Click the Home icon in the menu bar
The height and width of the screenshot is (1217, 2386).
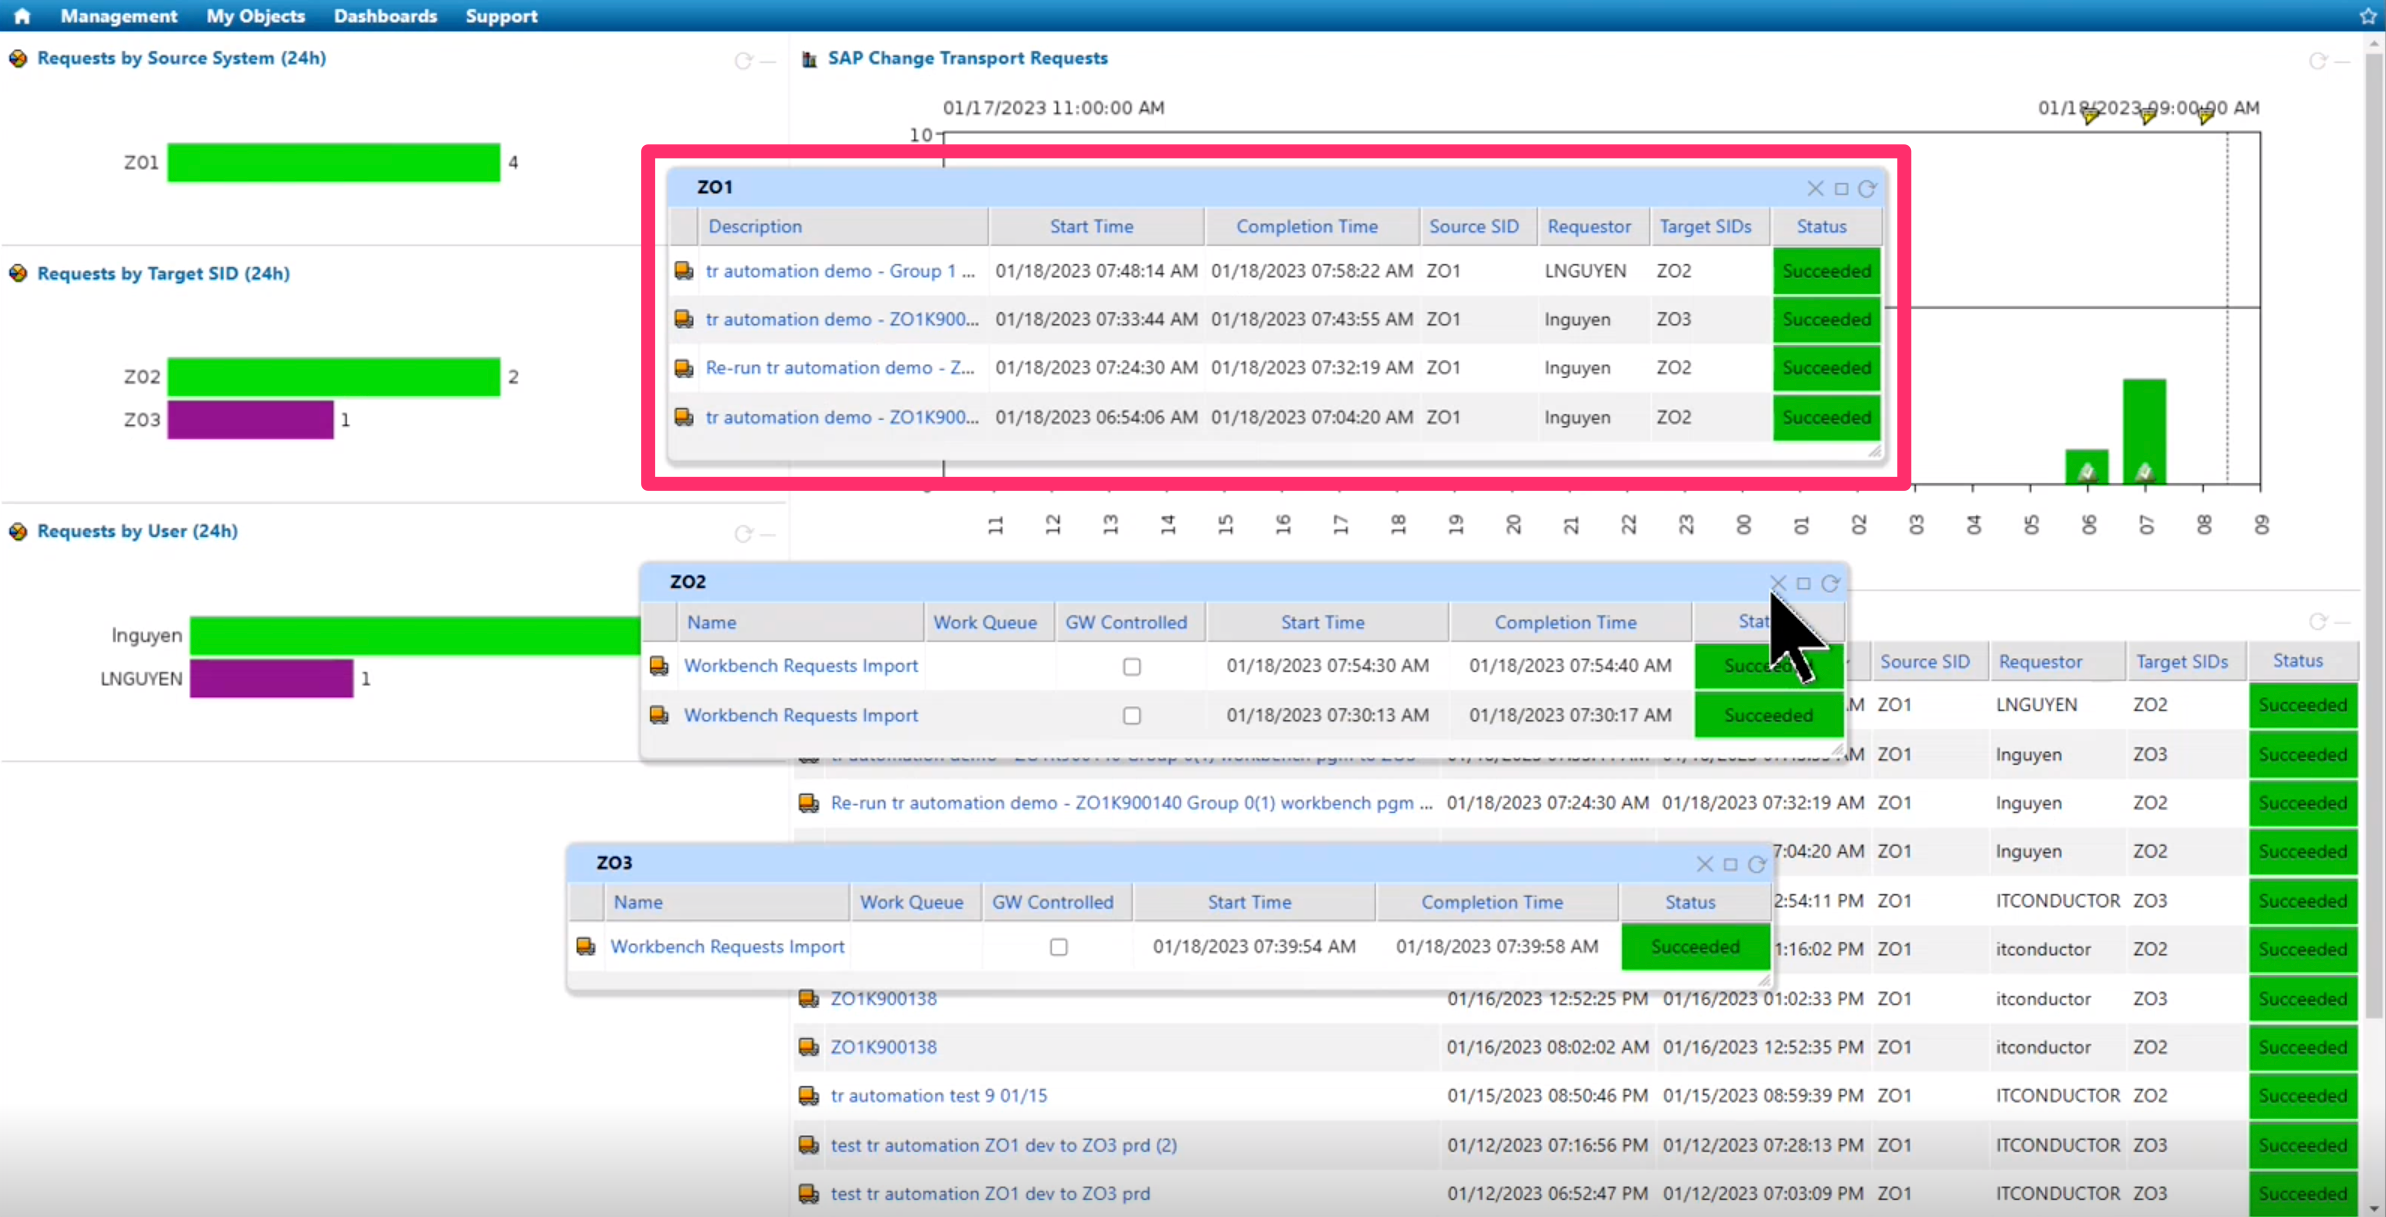[x=20, y=16]
